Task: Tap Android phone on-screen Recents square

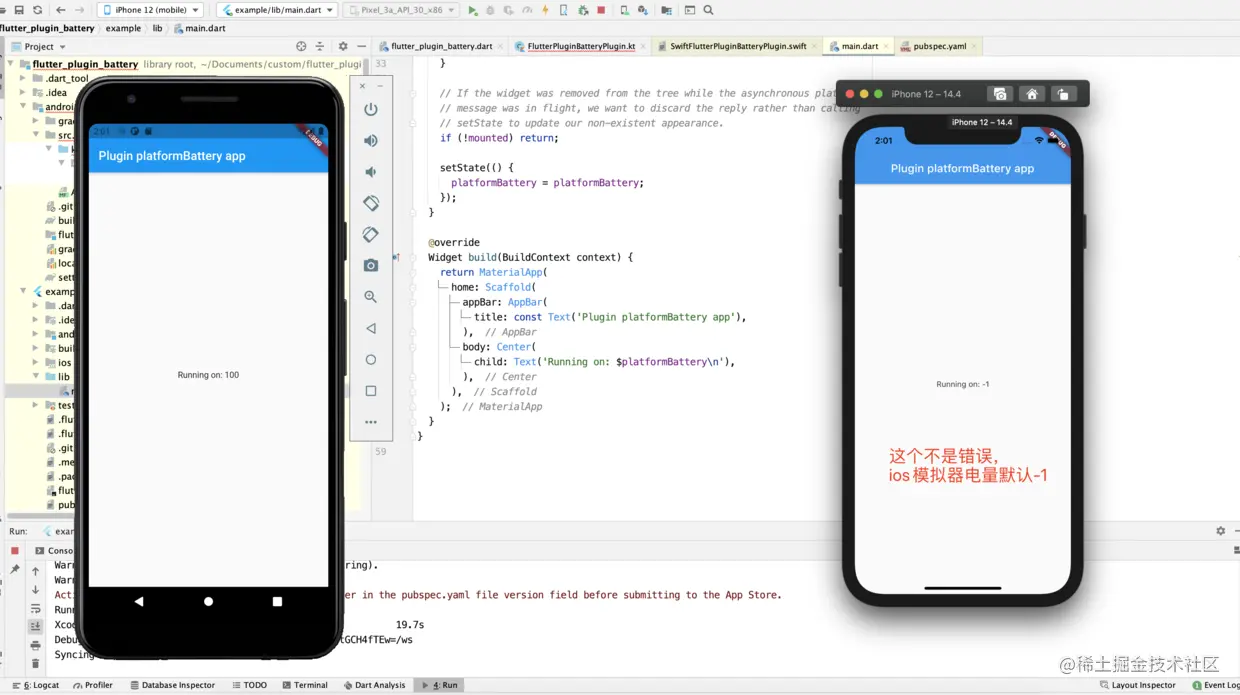Action: point(277,601)
